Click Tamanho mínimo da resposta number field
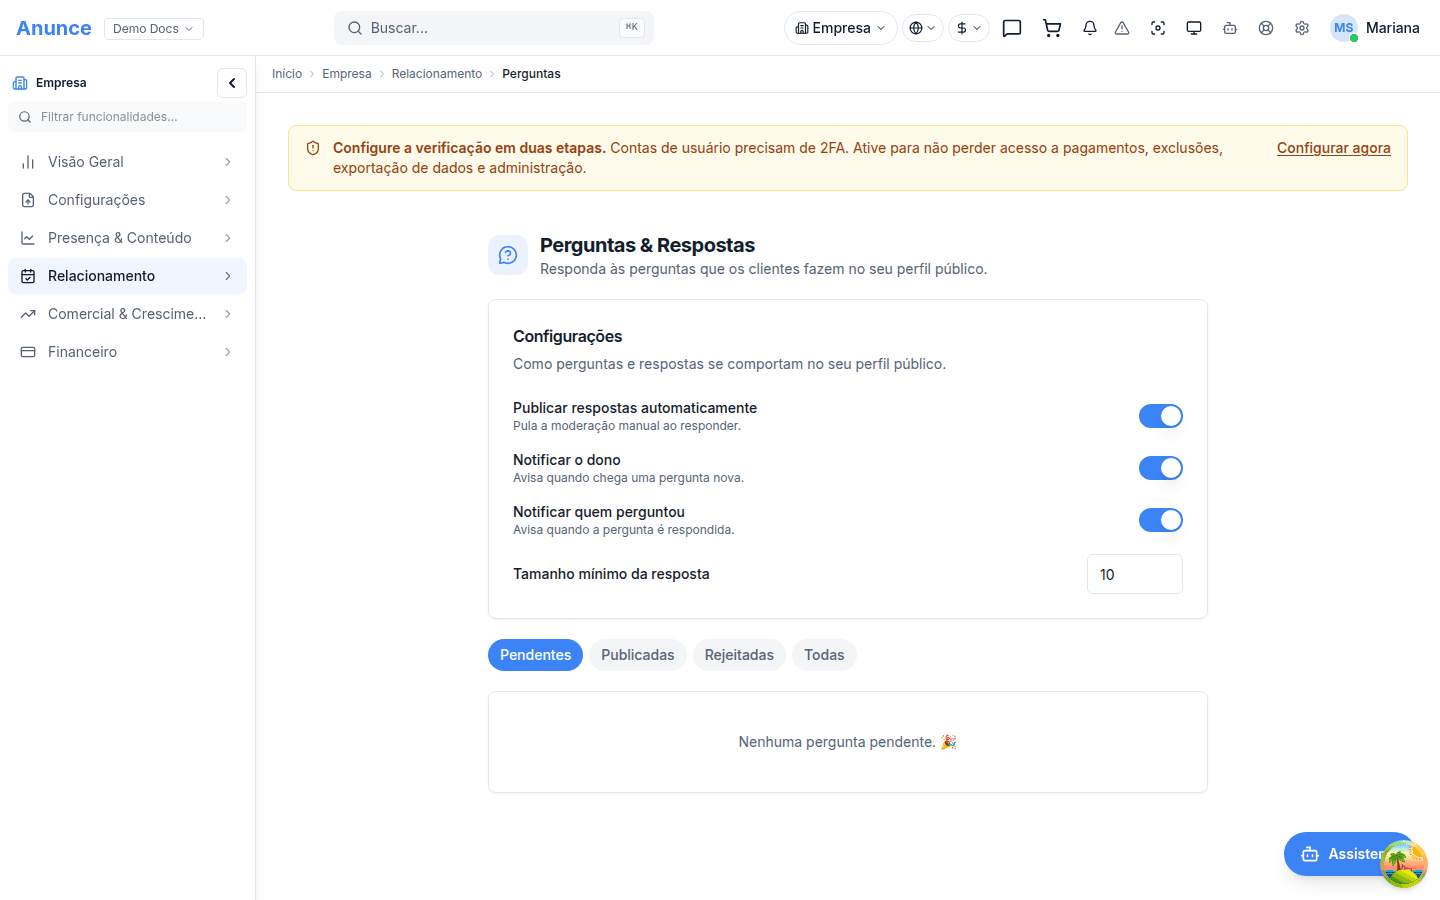The height and width of the screenshot is (900, 1440). (x=1135, y=574)
